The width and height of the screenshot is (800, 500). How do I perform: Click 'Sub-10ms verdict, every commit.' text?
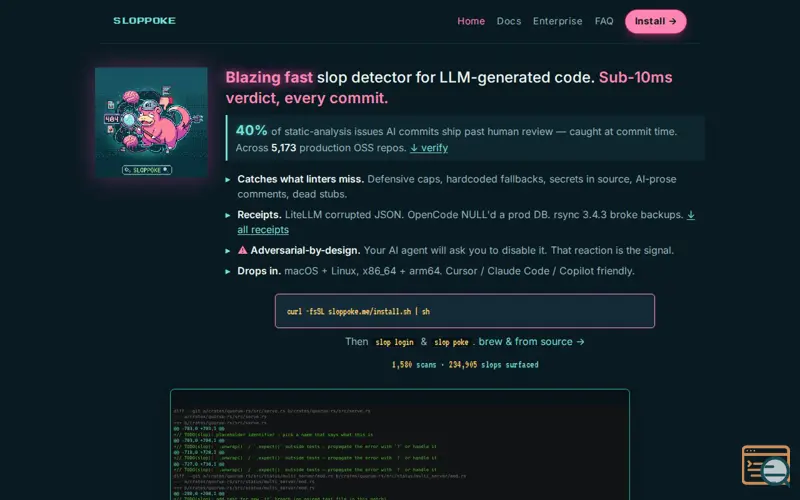[449, 87]
